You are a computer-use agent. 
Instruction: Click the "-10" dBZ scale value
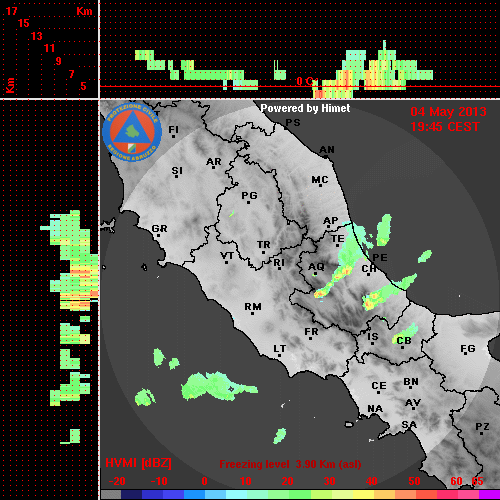pos(159,481)
